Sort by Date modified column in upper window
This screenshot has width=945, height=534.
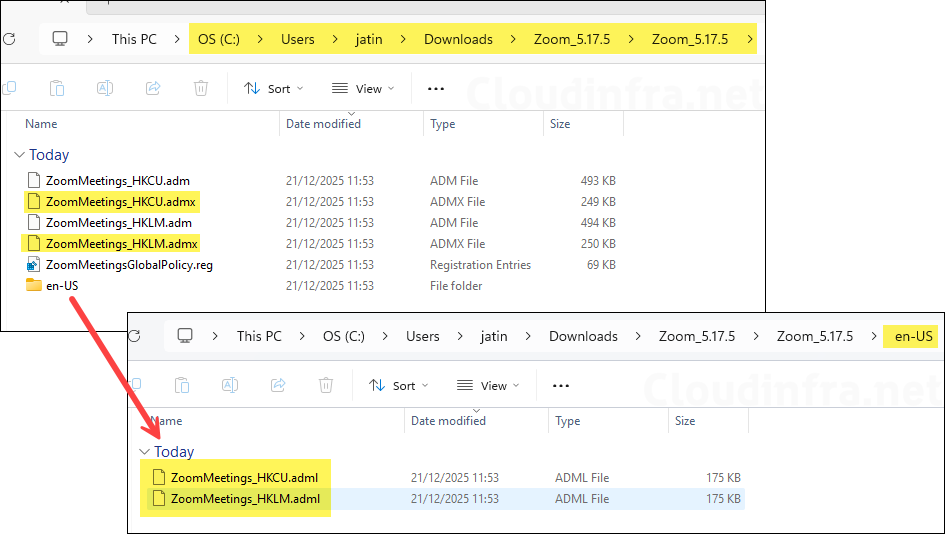coord(323,124)
